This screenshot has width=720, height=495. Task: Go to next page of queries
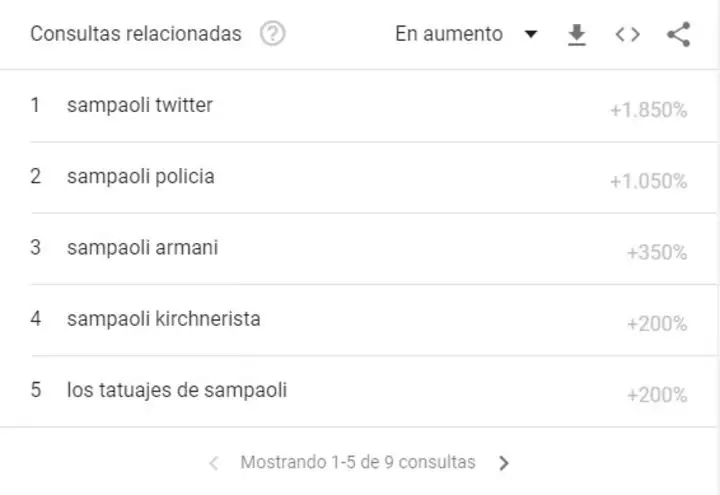pos(504,463)
